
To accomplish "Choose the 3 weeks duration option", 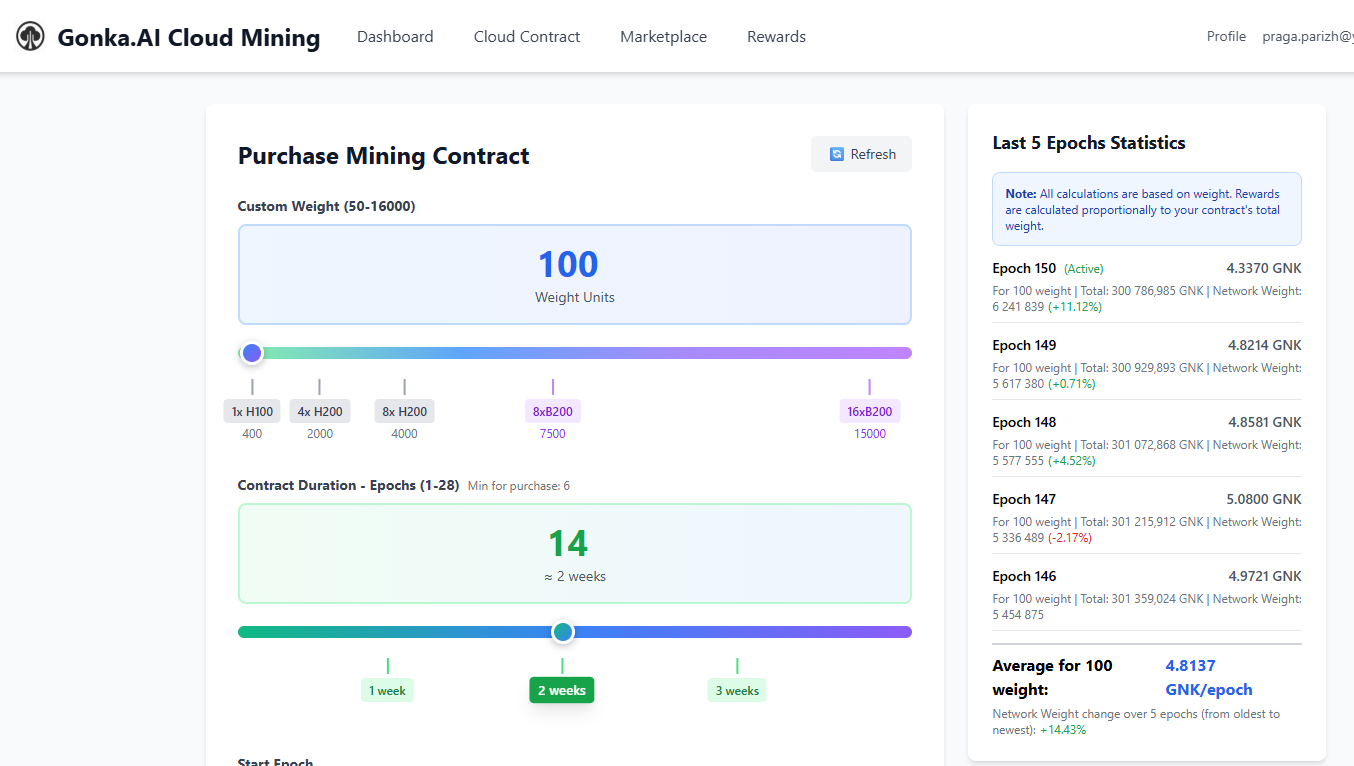I will (x=737, y=690).
